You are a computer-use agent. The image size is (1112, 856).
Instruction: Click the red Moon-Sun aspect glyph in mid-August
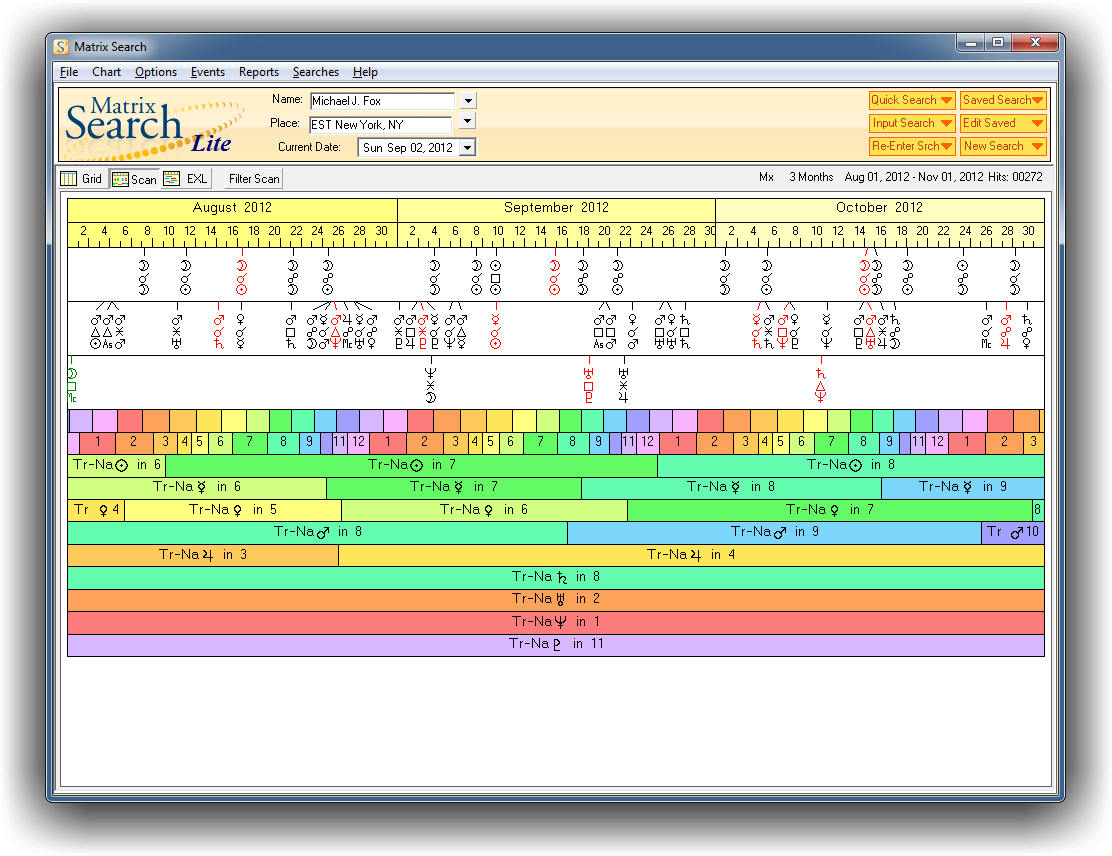click(241, 277)
